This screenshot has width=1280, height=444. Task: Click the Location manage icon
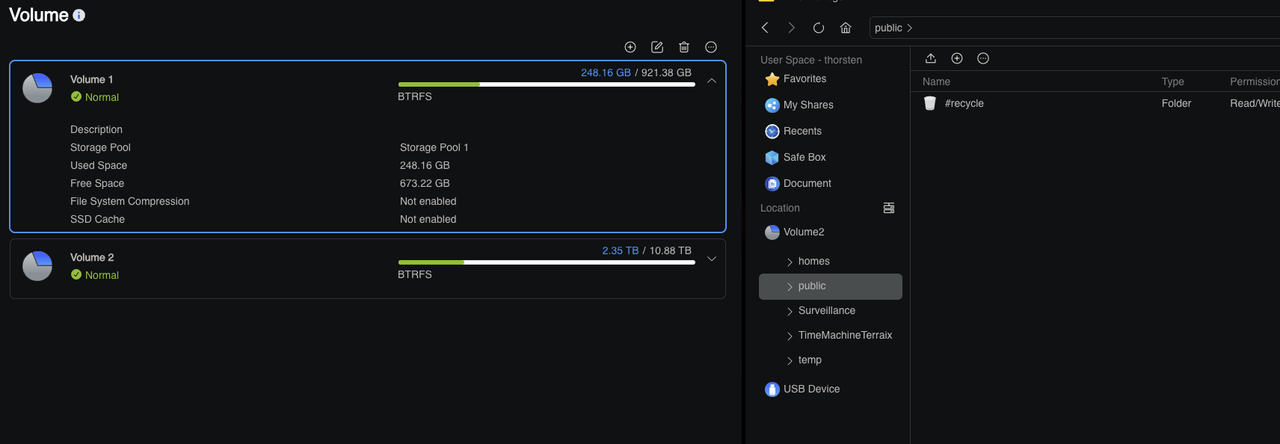click(x=889, y=208)
